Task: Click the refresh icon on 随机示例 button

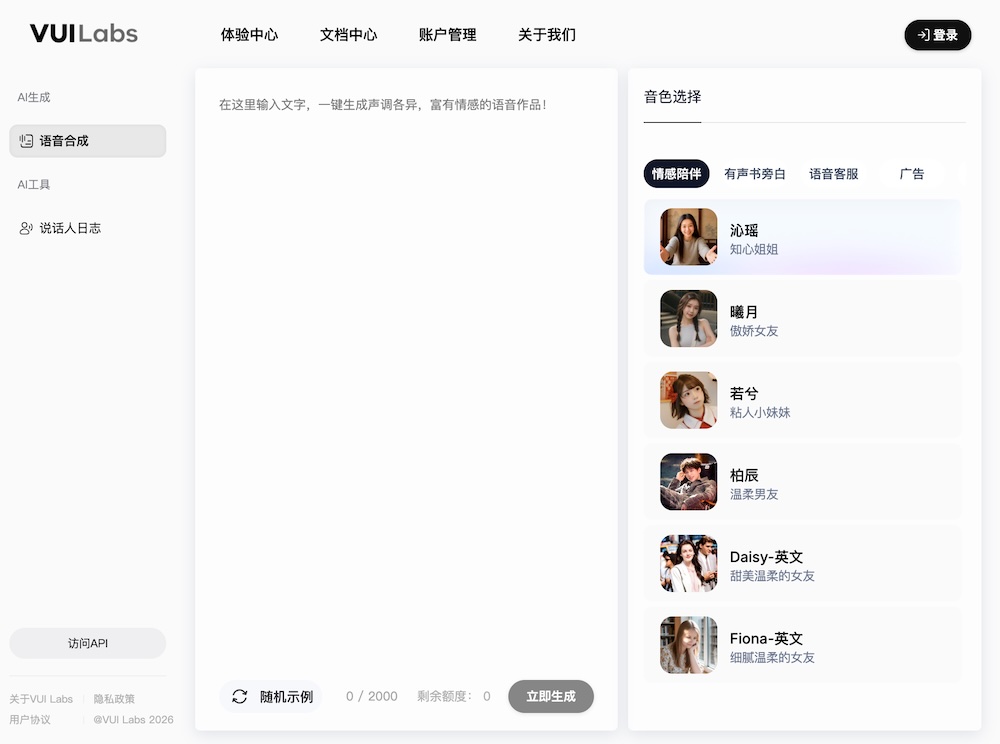Action: (240, 696)
